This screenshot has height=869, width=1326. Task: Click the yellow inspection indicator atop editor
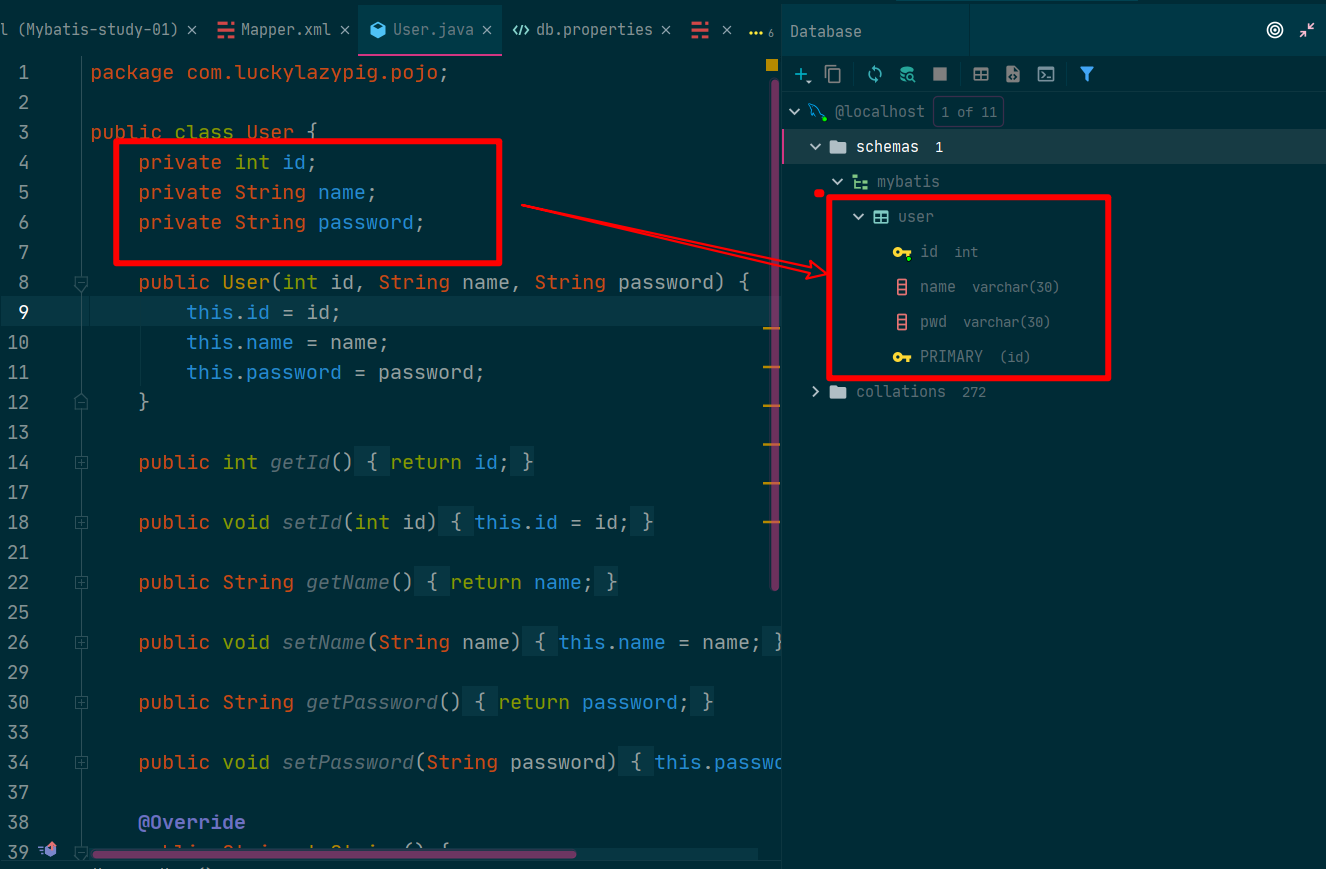(771, 64)
